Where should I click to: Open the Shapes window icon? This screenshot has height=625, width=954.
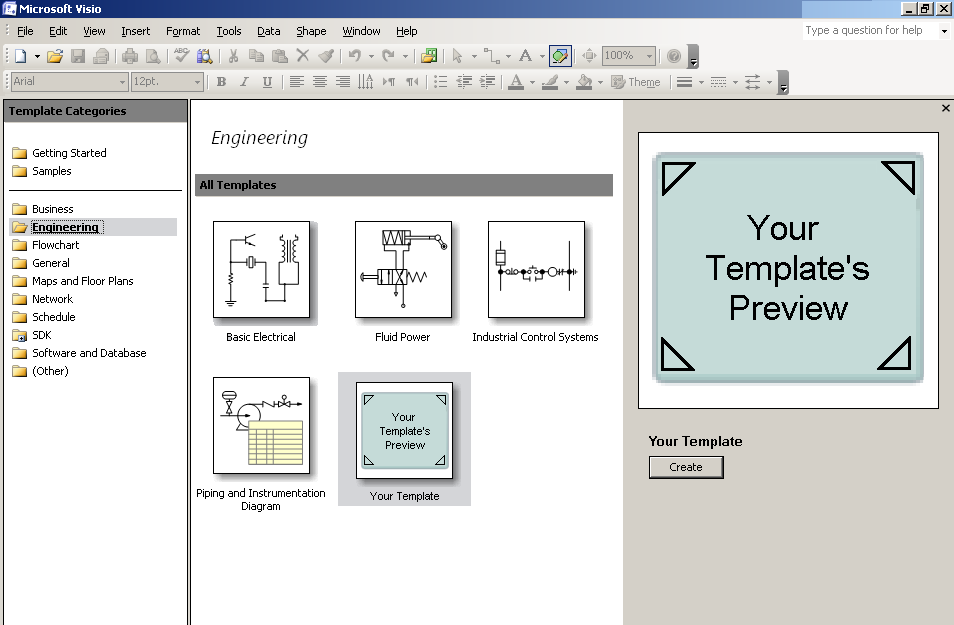(429, 56)
